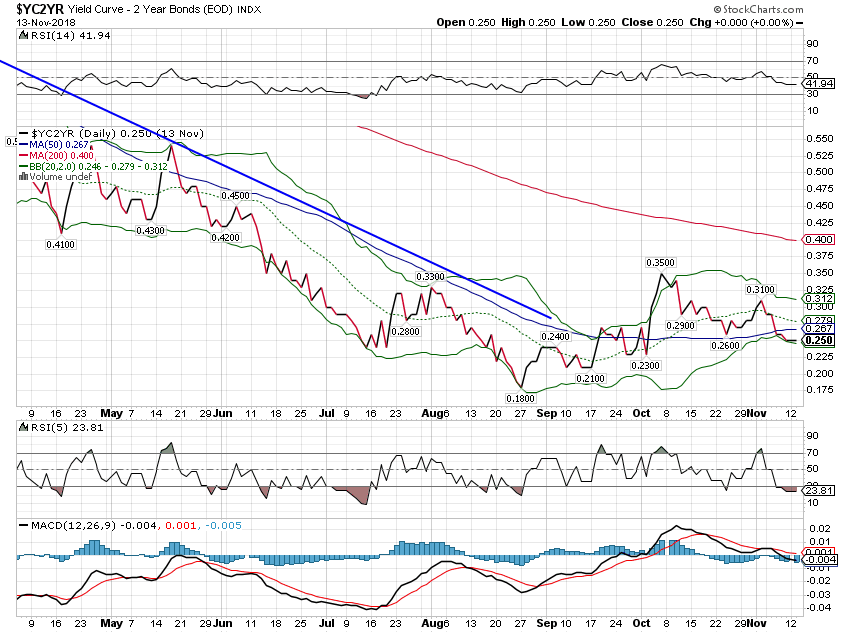The image size is (850, 633).
Task: Select the 0.3500 peak price label
Action: pyautogui.click(x=660, y=263)
